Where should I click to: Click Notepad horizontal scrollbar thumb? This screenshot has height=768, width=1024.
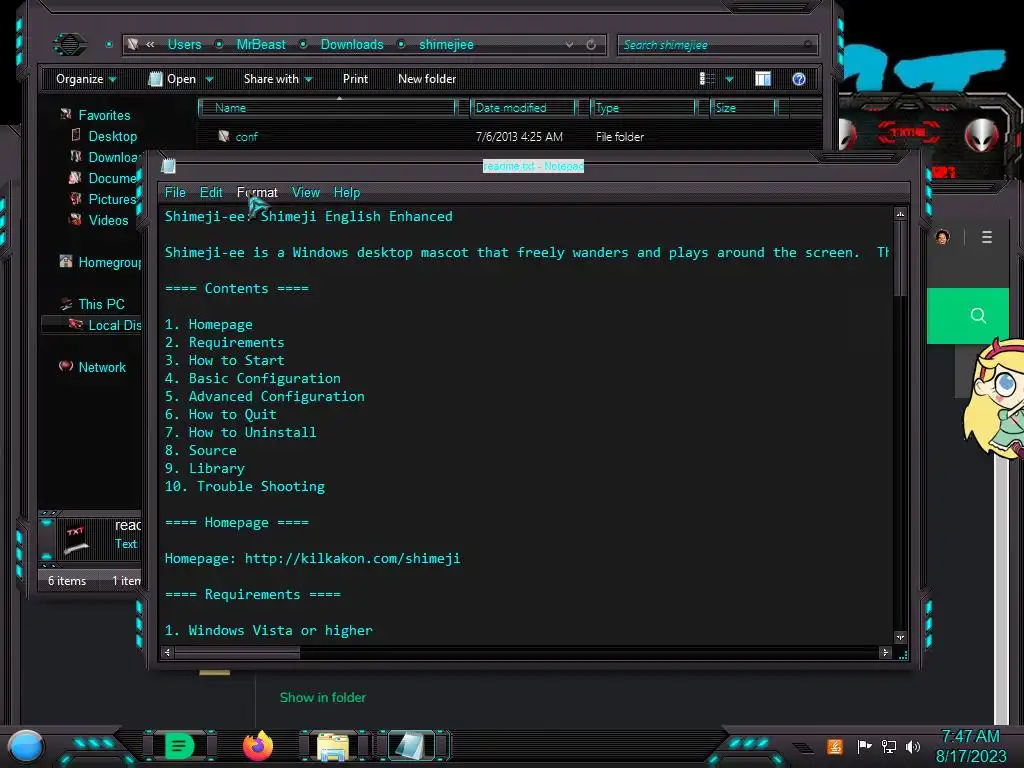click(237, 652)
